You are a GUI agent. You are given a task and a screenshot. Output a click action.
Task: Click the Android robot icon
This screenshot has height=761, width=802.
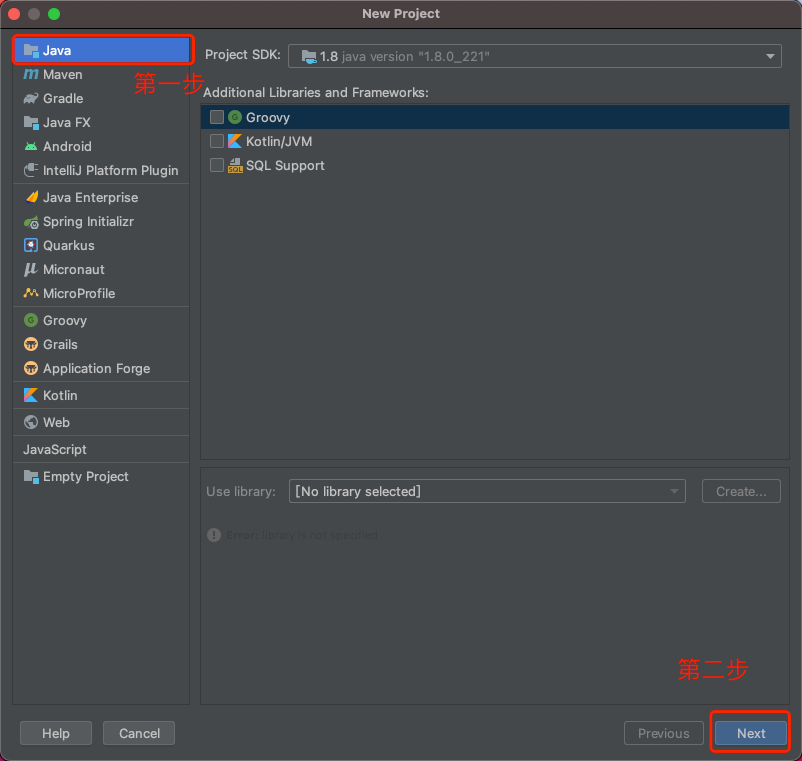click(x=31, y=147)
